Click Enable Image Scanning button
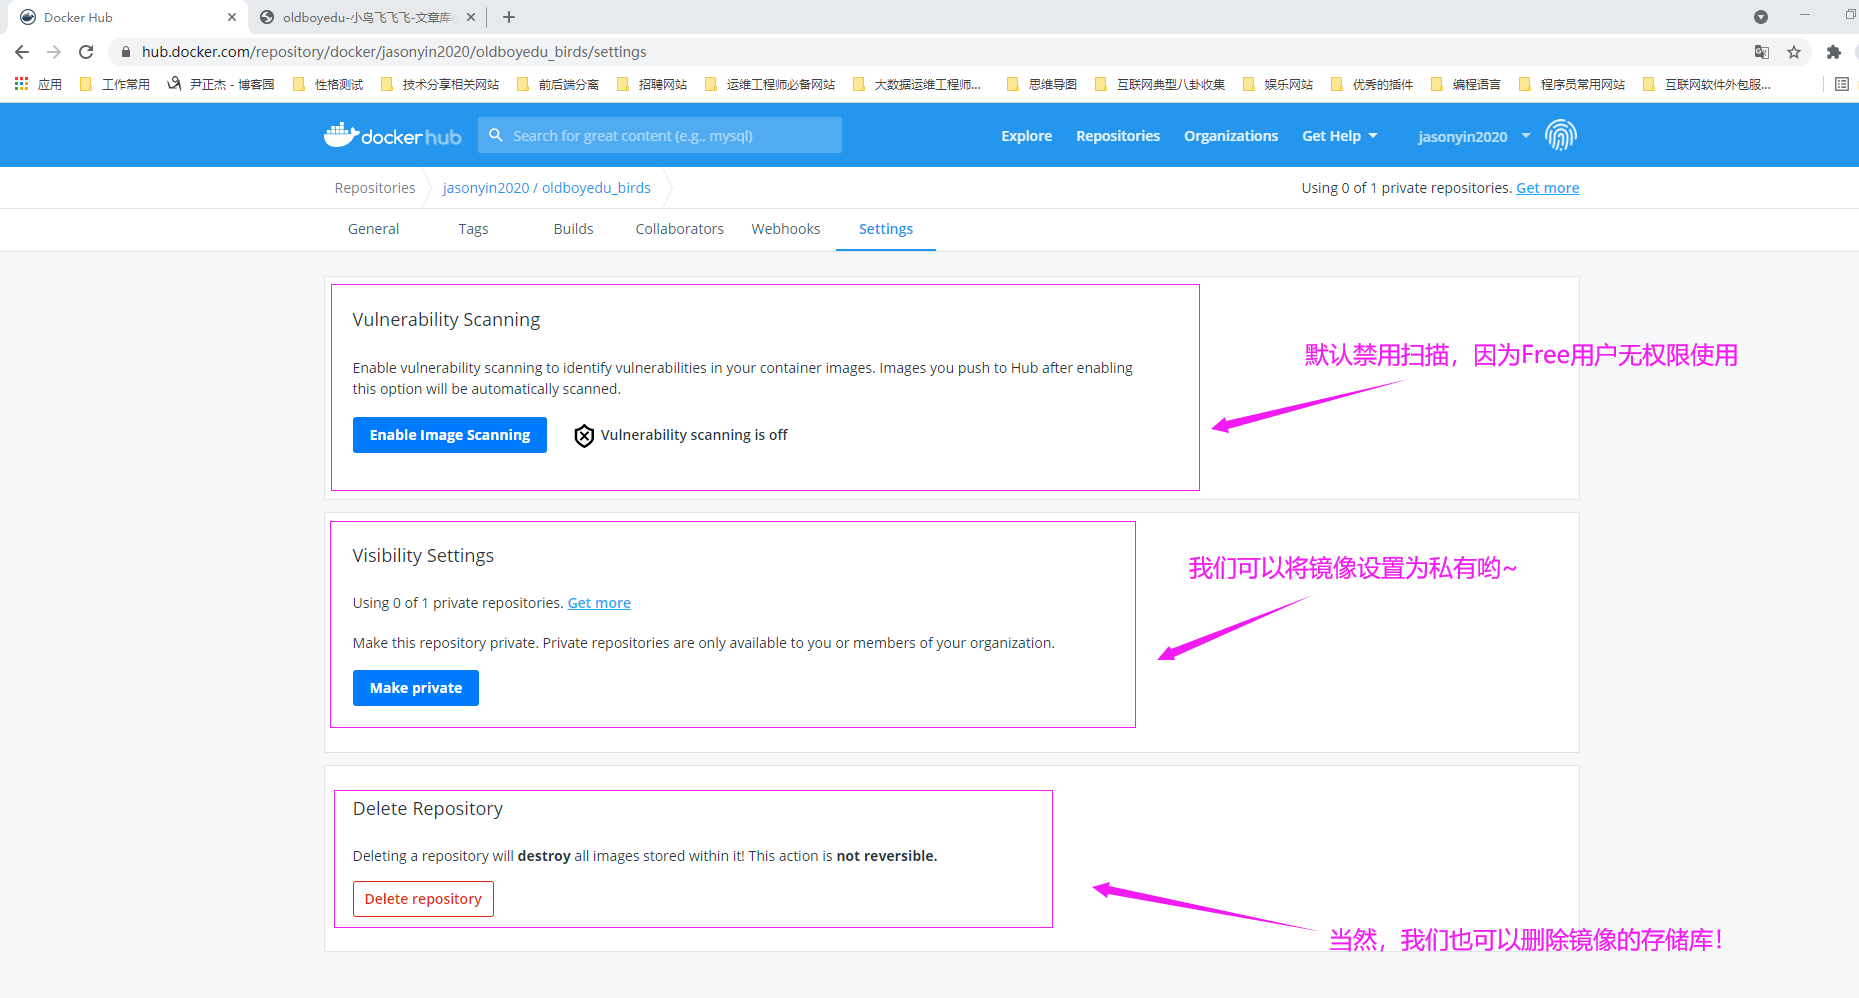The image size is (1859, 998). pos(449,435)
